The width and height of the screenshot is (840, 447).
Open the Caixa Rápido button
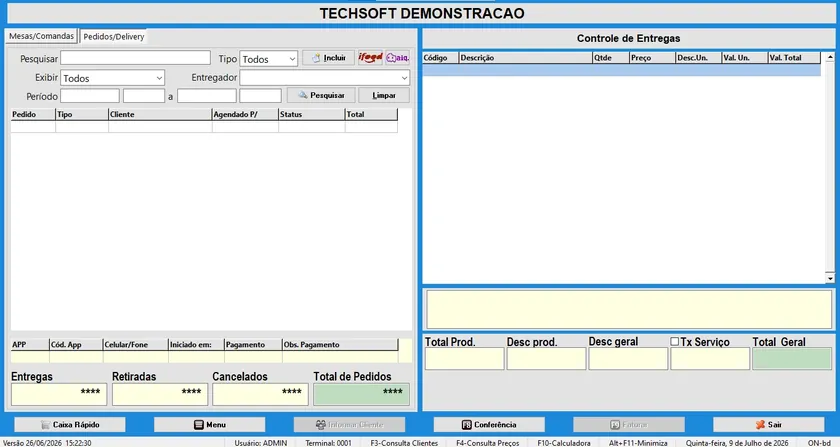70,424
